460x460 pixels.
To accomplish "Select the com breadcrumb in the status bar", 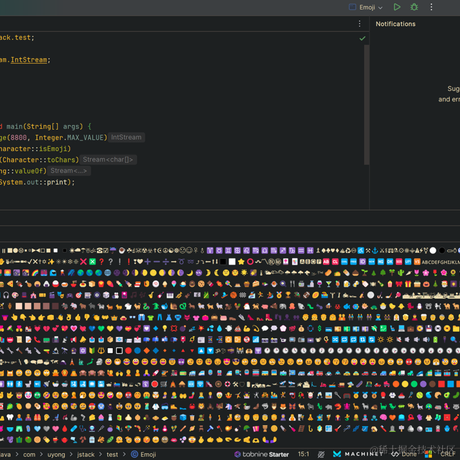I will tap(29, 455).
